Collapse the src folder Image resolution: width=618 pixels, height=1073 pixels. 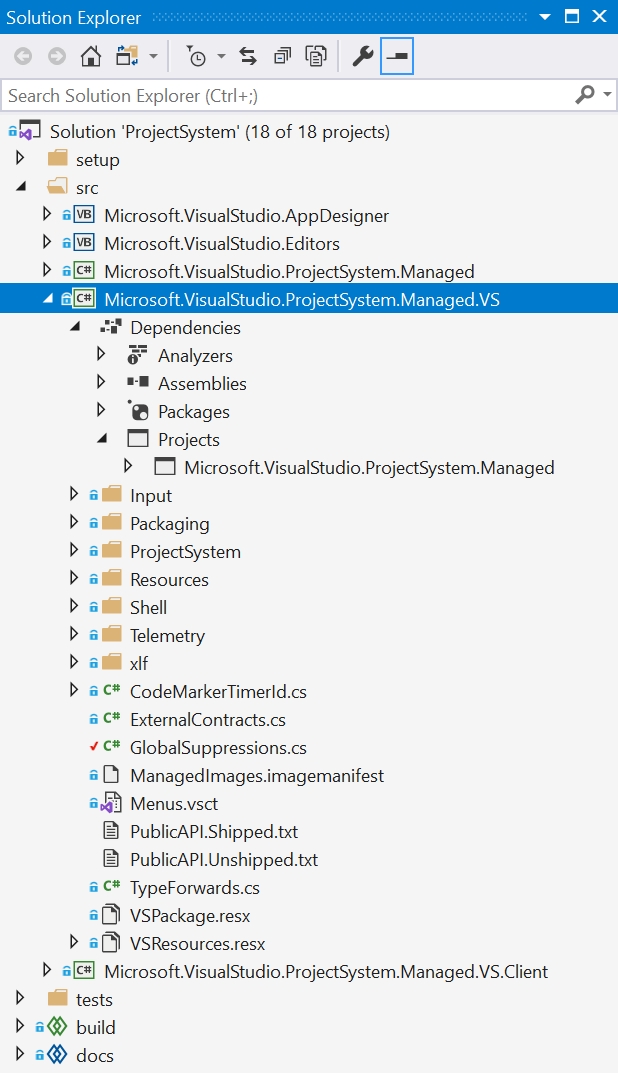pyautogui.click(x=21, y=186)
